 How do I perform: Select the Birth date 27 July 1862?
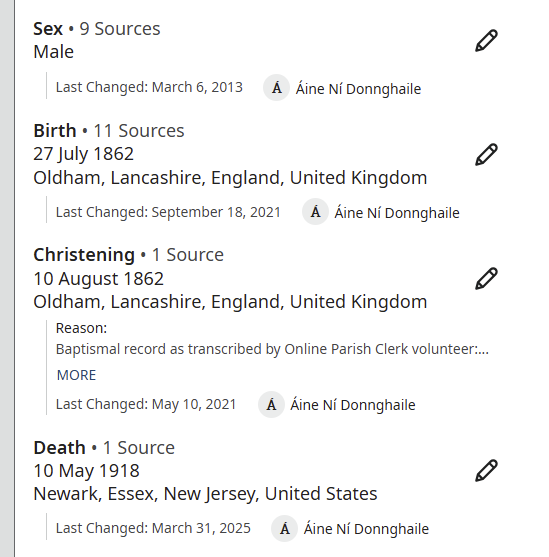click(84, 154)
